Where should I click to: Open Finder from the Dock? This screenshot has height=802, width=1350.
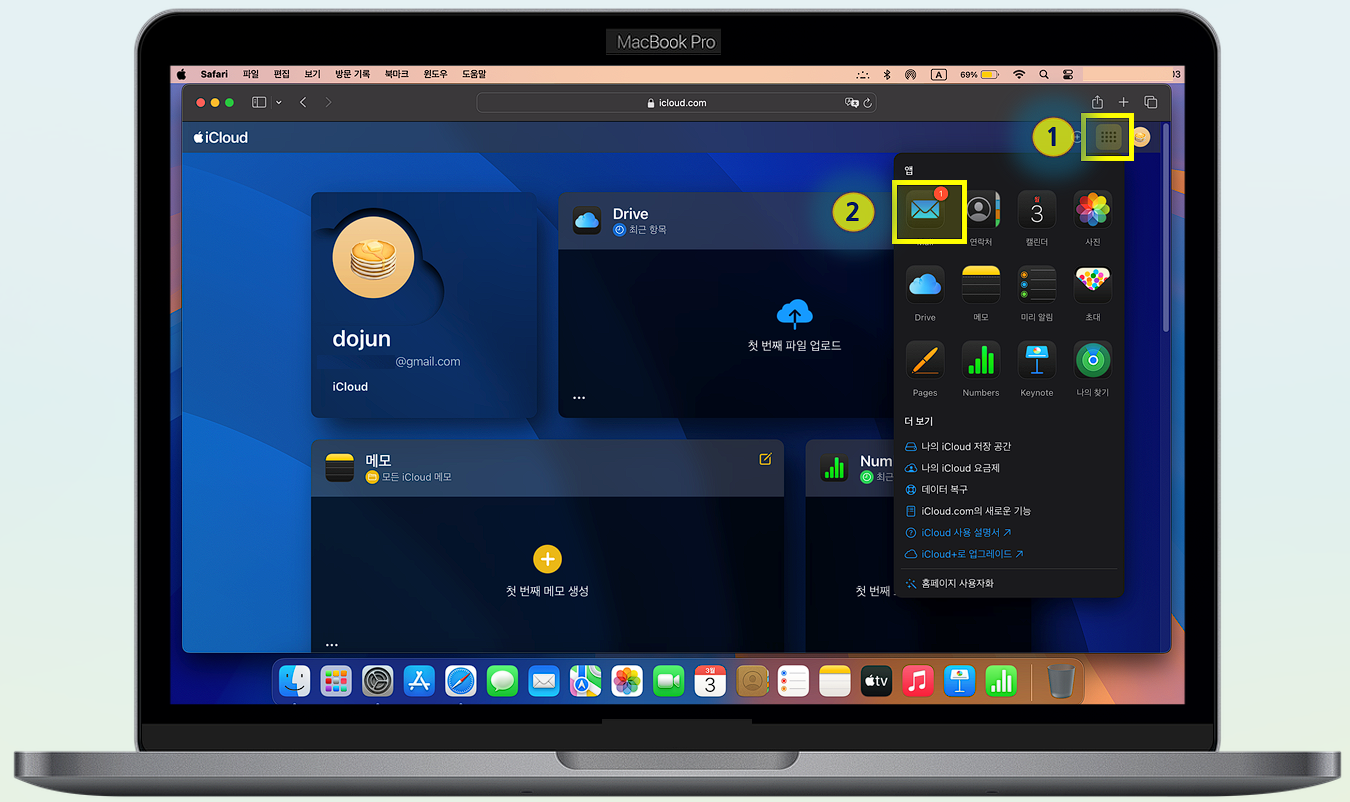click(294, 681)
